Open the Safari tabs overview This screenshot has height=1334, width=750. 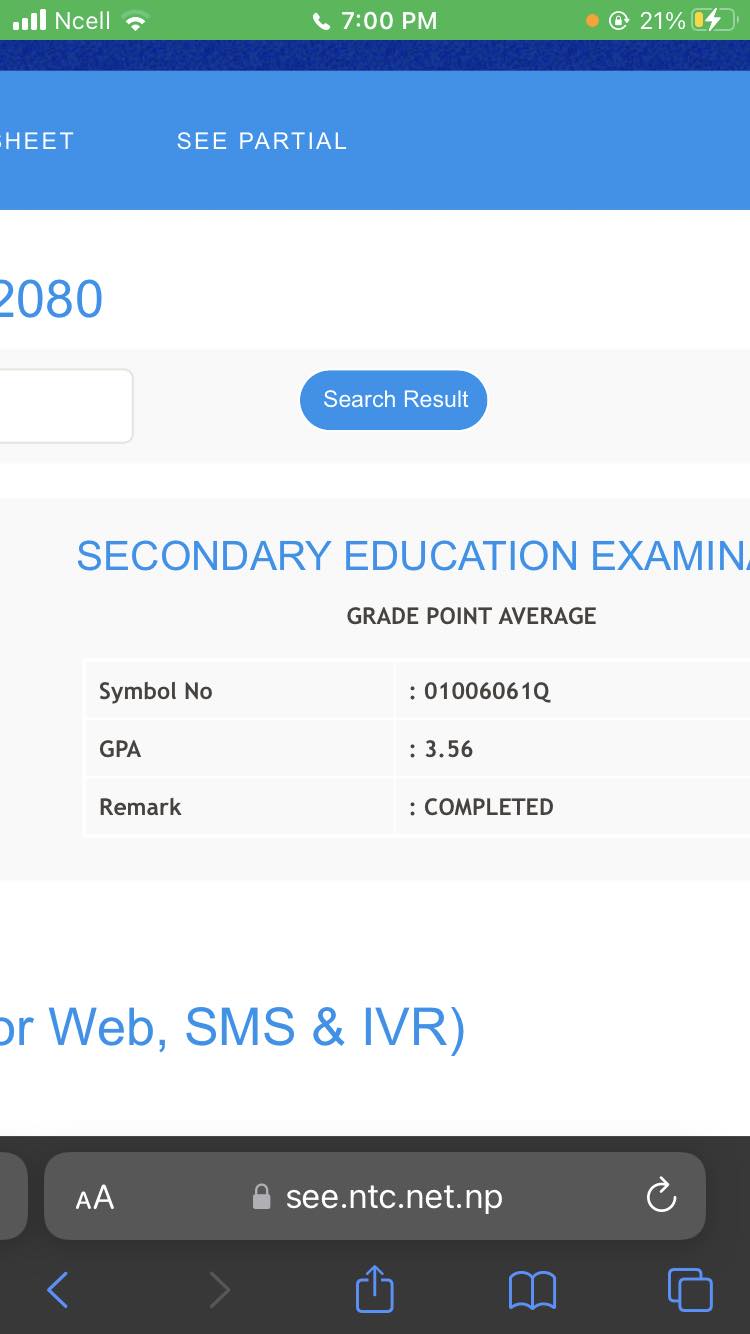point(690,1290)
